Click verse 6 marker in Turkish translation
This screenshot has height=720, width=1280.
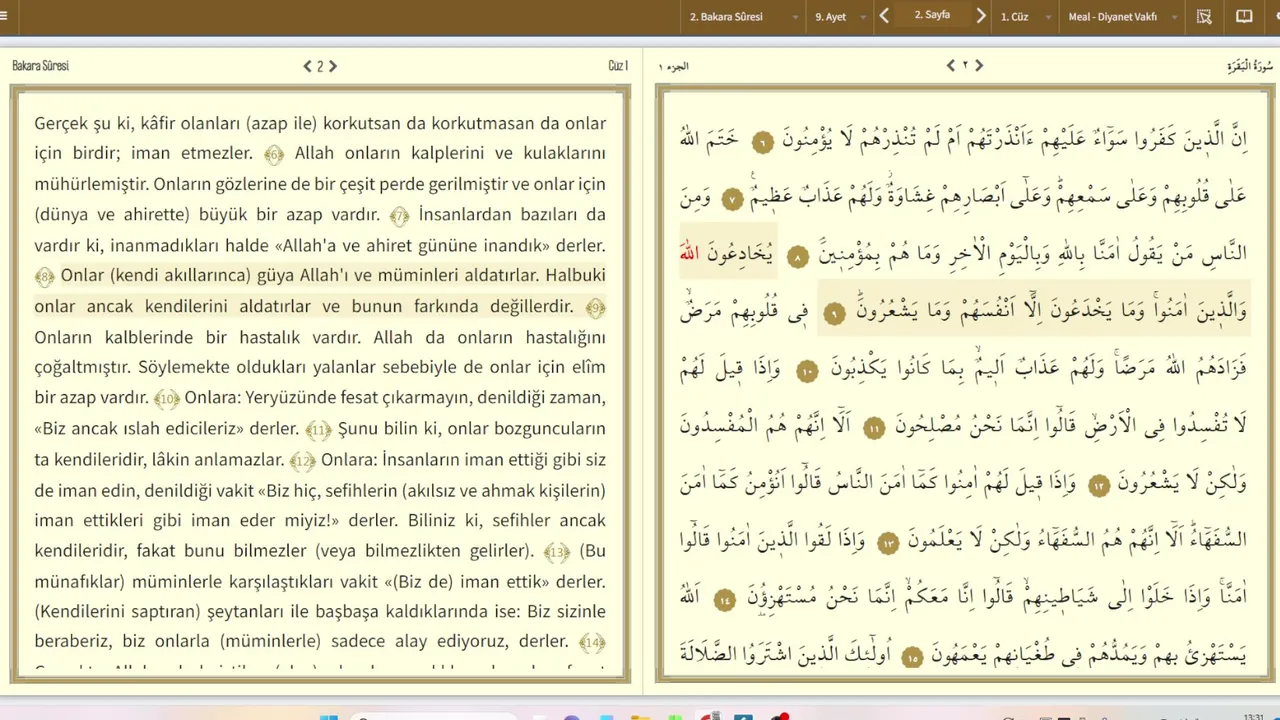point(274,155)
